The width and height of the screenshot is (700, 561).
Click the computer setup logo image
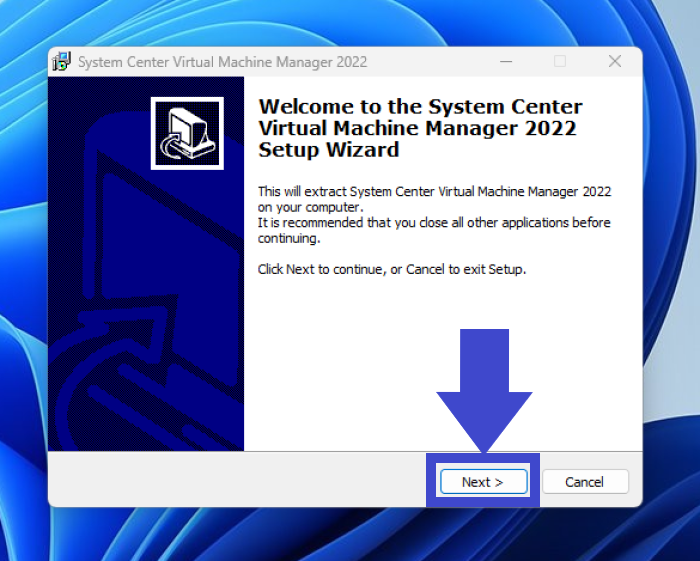187,133
